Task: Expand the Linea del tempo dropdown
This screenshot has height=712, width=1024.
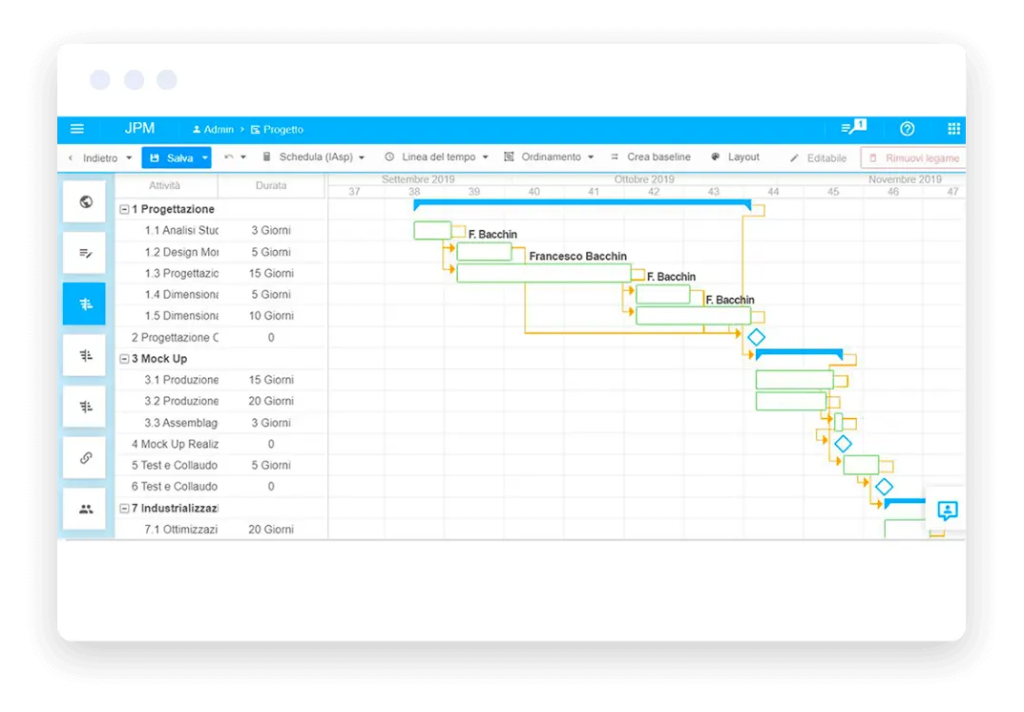Action: [x=436, y=158]
